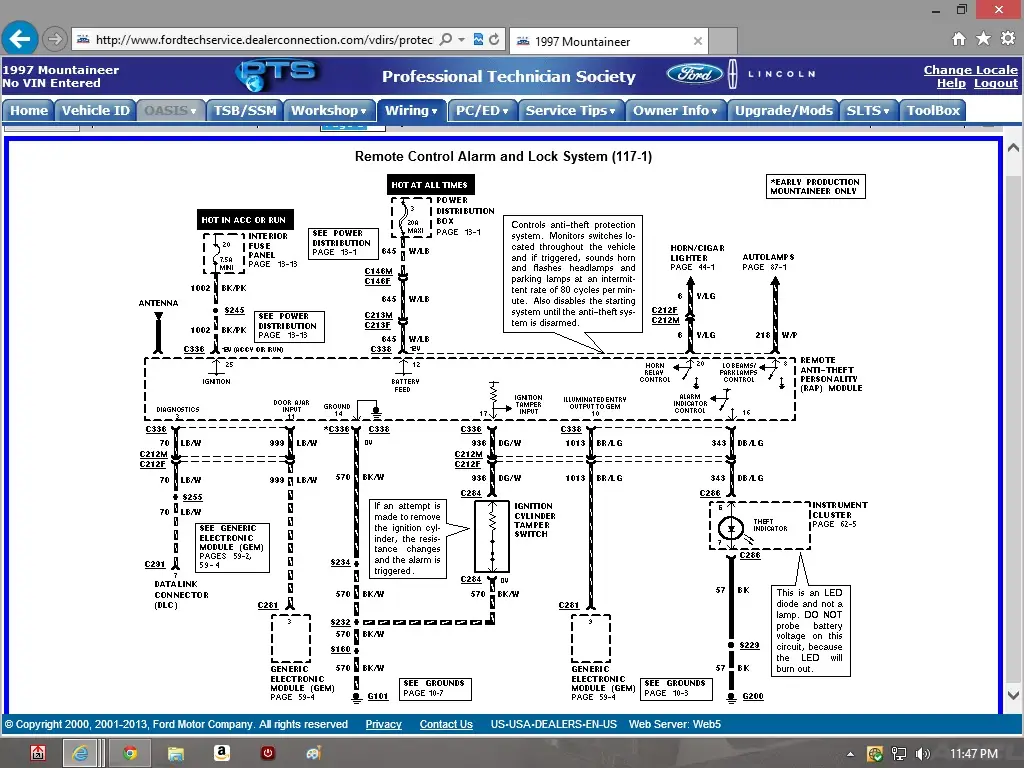The image size is (1024, 768).
Task: Click the search magnifier in address bar
Action: click(445, 40)
